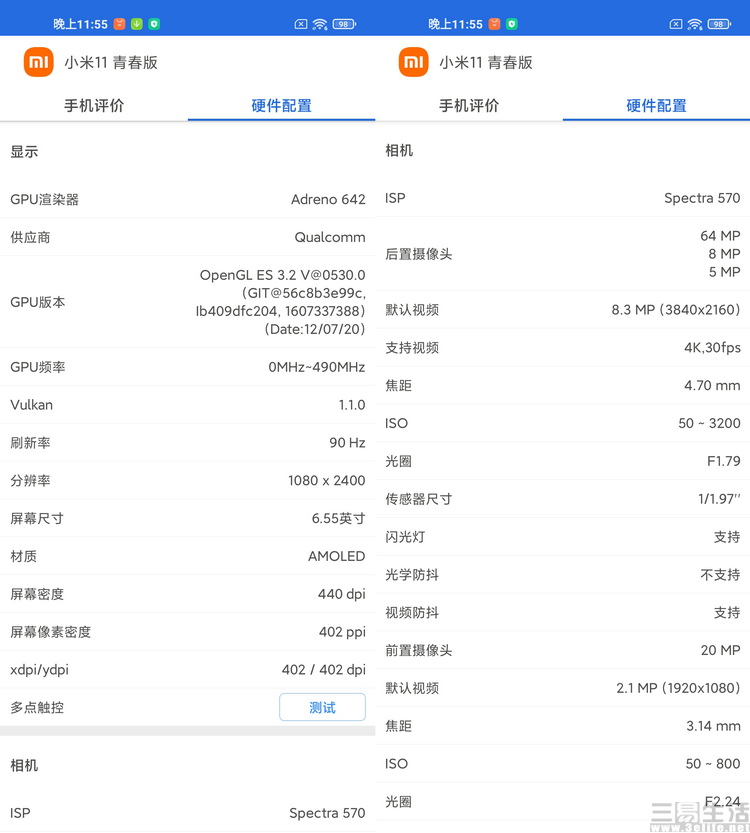Select the 不支持 optical stabilization value
The height and width of the screenshot is (833, 750).
720,574
